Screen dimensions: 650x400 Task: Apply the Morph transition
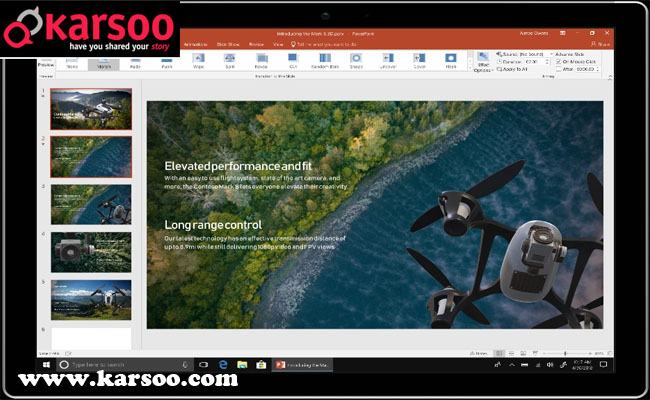(x=104, y=63)
